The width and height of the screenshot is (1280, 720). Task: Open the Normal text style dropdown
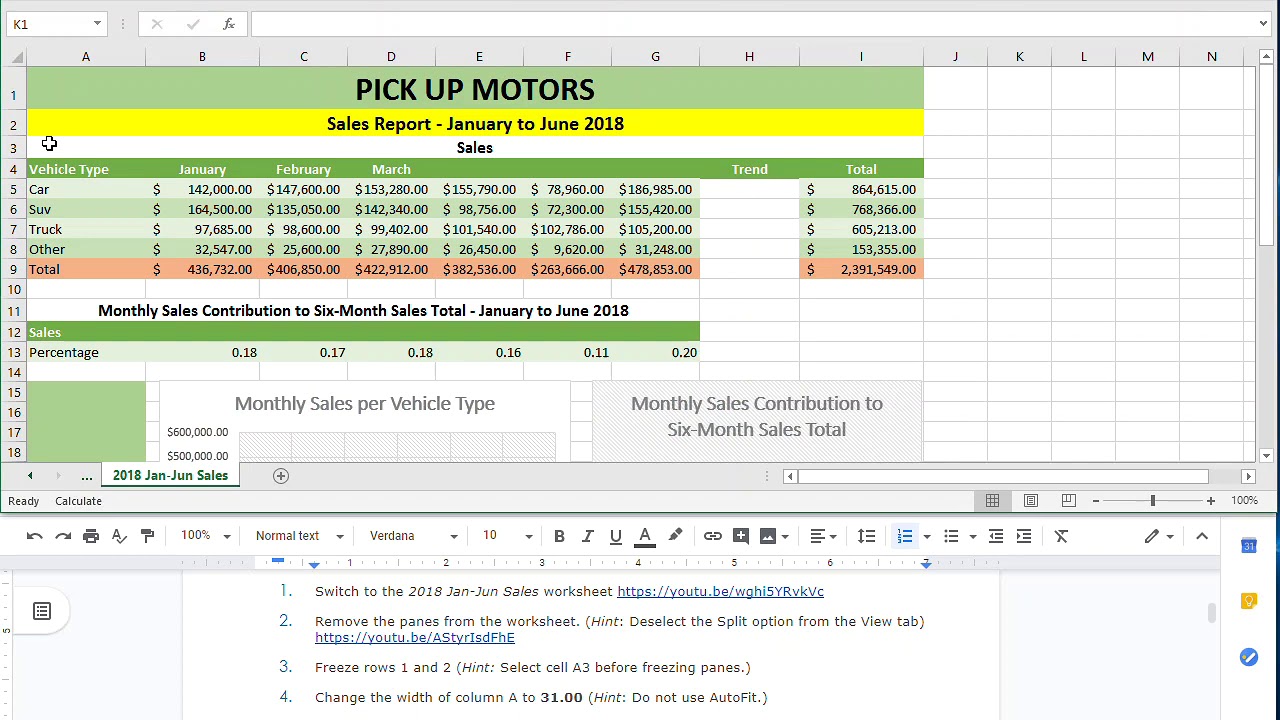click(x=299, y=536)
